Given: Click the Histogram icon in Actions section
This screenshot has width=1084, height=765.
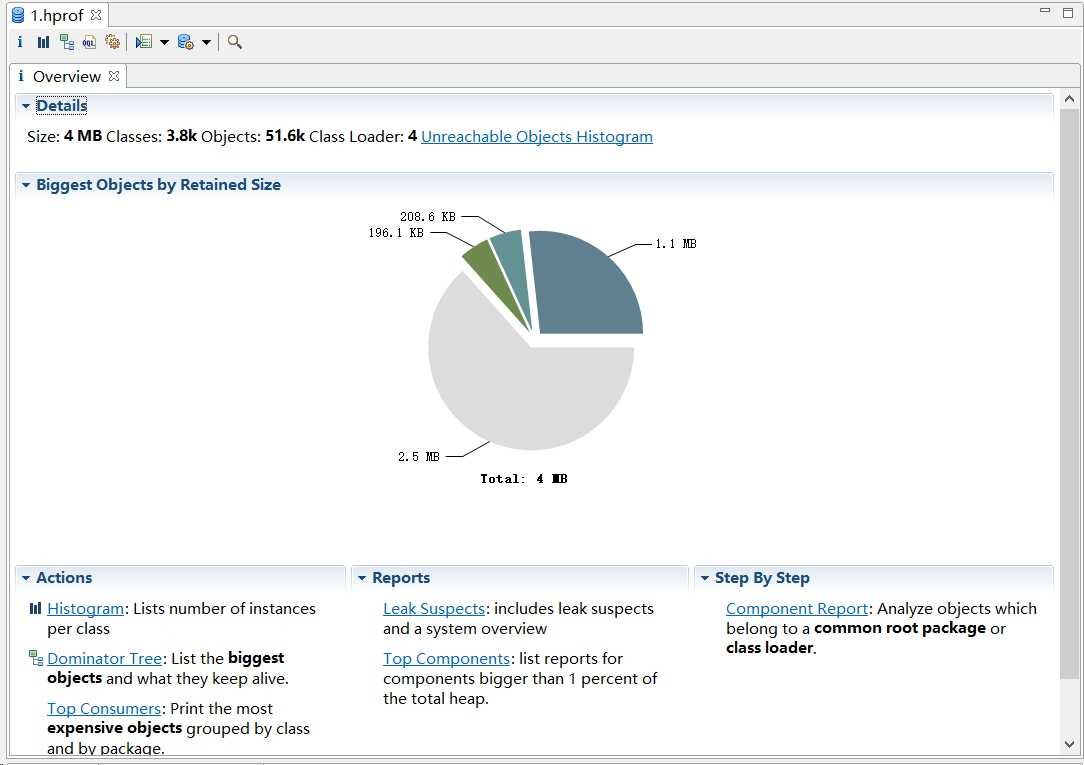Looking at the screenshot, I should (x=35, y=608).
